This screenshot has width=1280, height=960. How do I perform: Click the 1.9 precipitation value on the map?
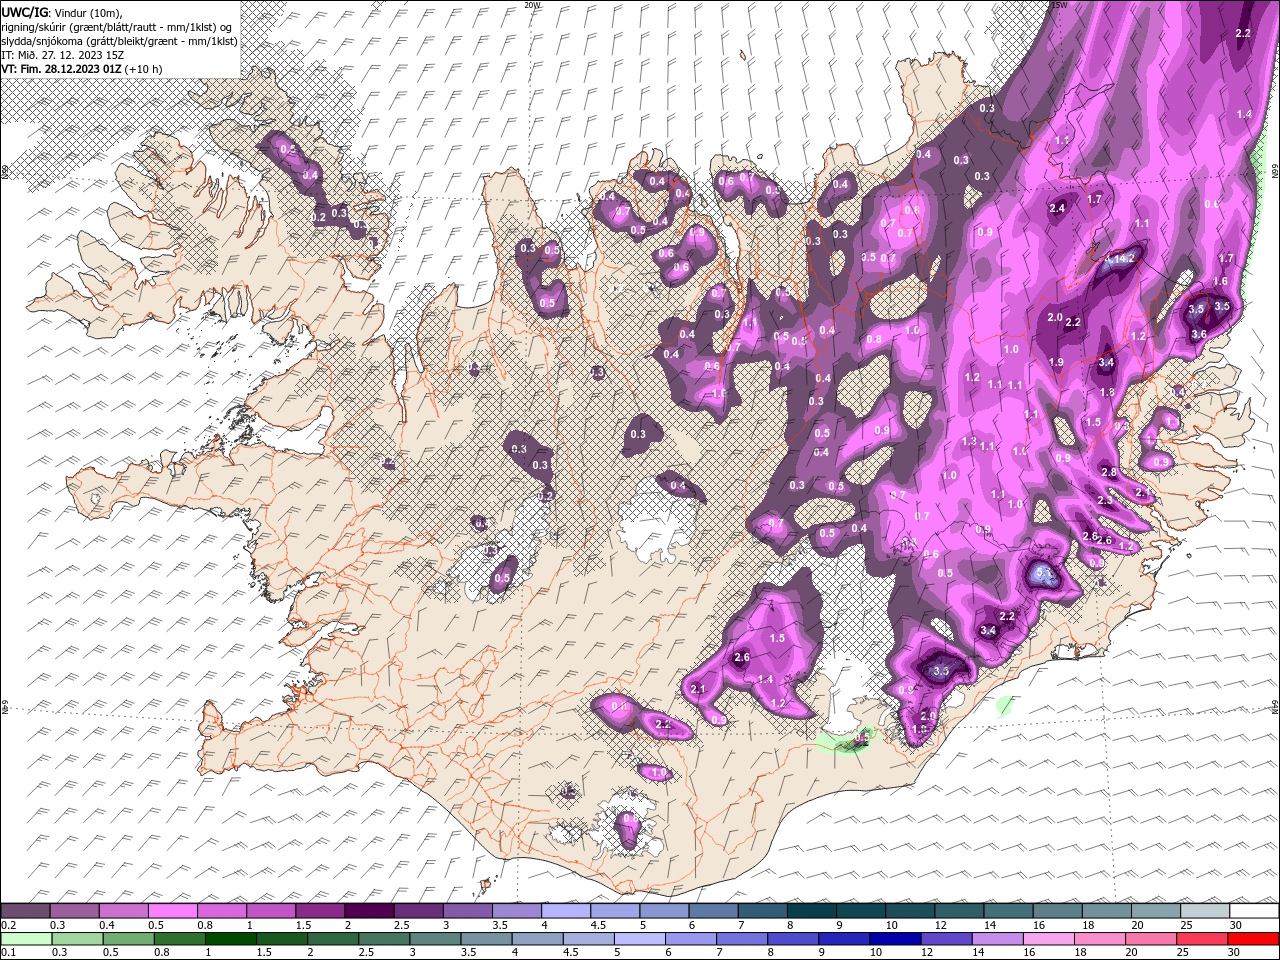pos(1056,362)
